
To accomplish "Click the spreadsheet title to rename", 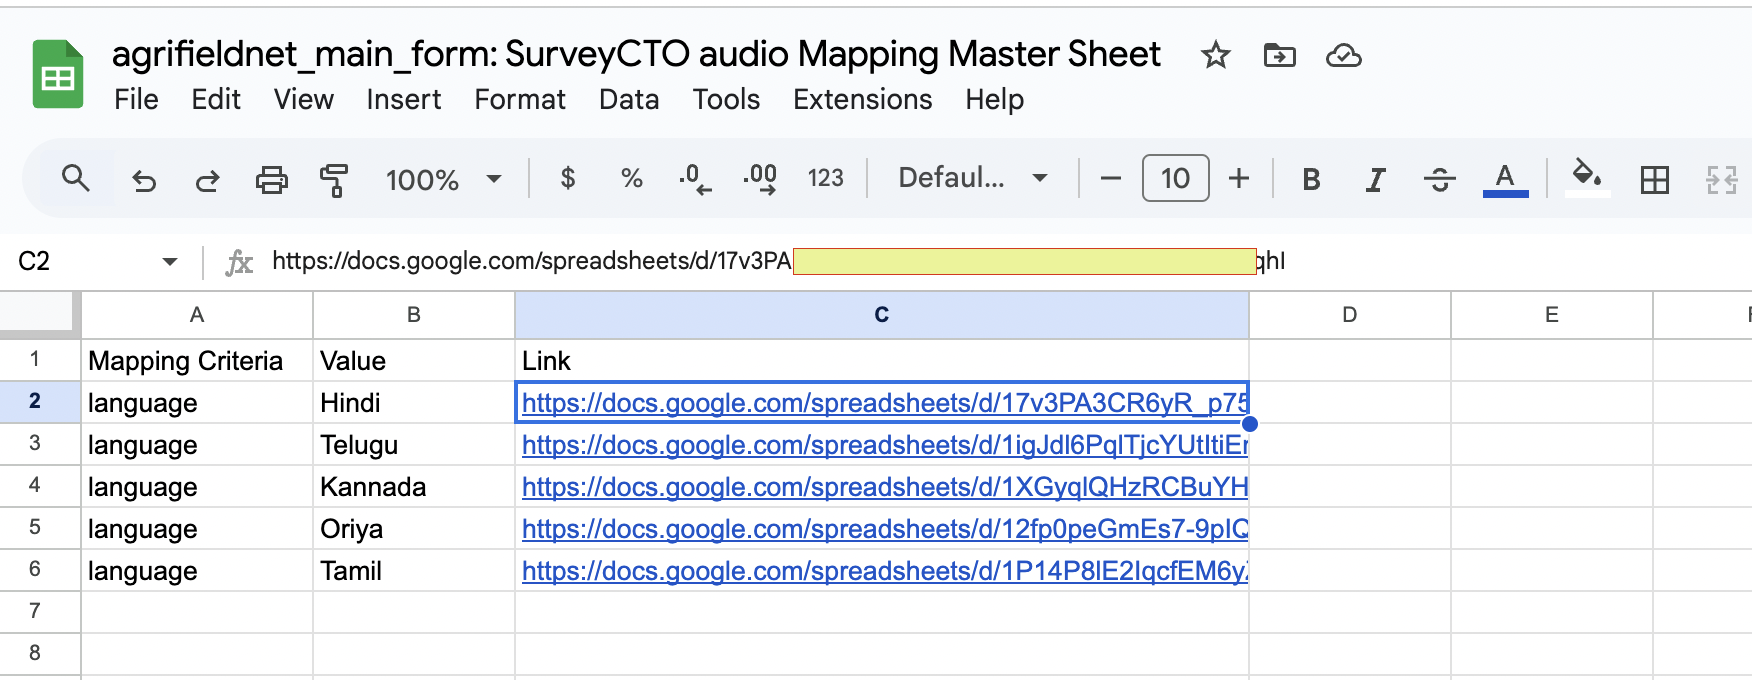I will point(636,54).
